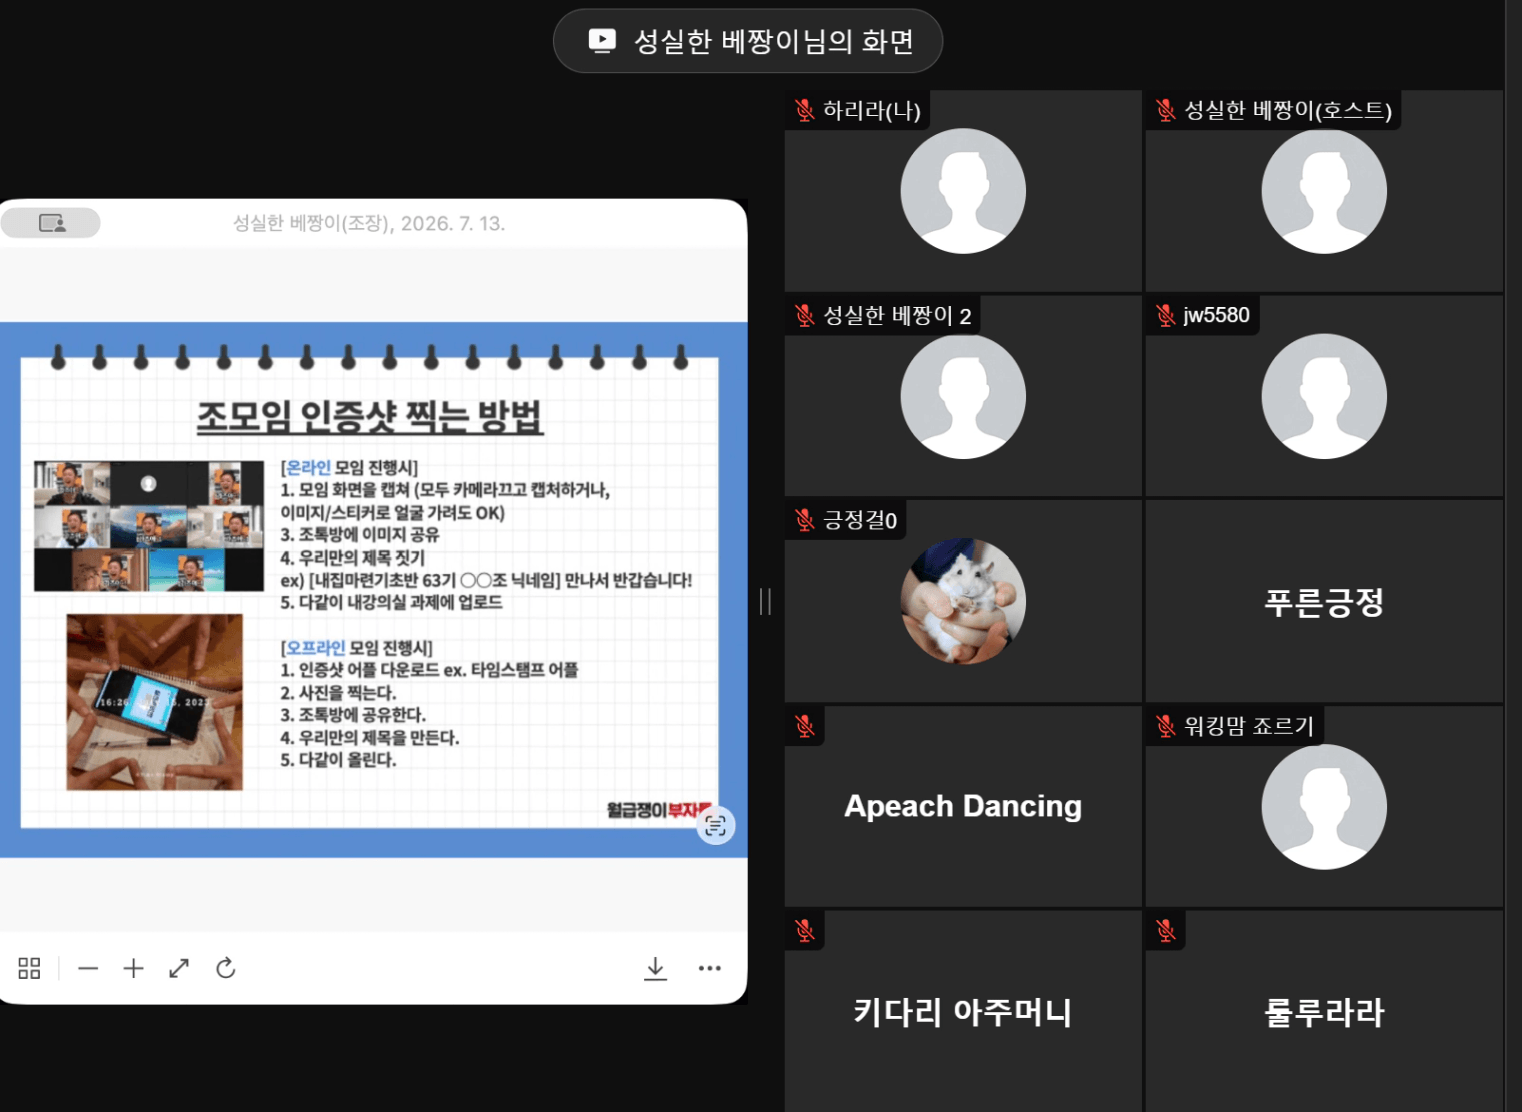
Task: Click the picture-in-picture icon at viewer top-left
Action: tap(51, 223)
